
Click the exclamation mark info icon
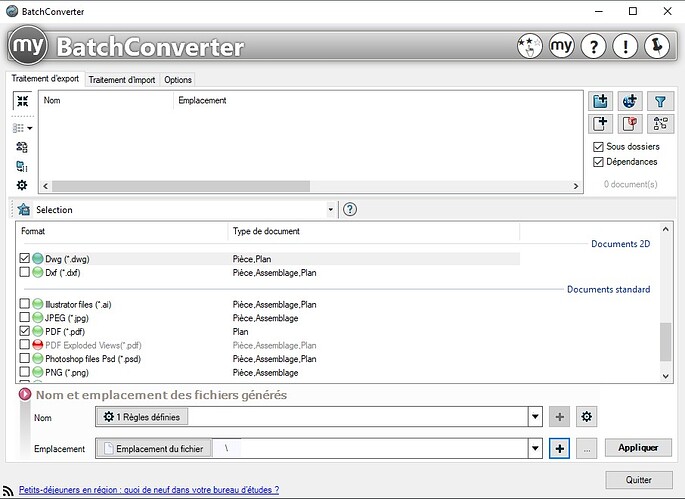pyautogui.click(x=625, y=47)
